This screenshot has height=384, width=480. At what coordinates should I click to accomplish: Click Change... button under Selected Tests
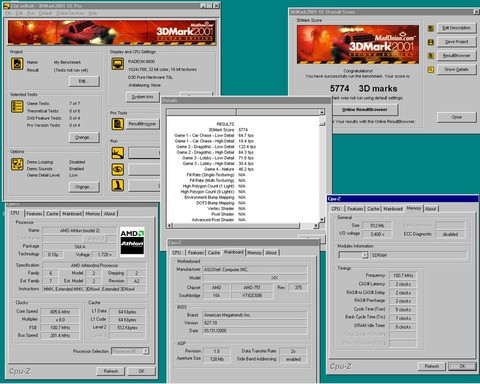(84, 137)
